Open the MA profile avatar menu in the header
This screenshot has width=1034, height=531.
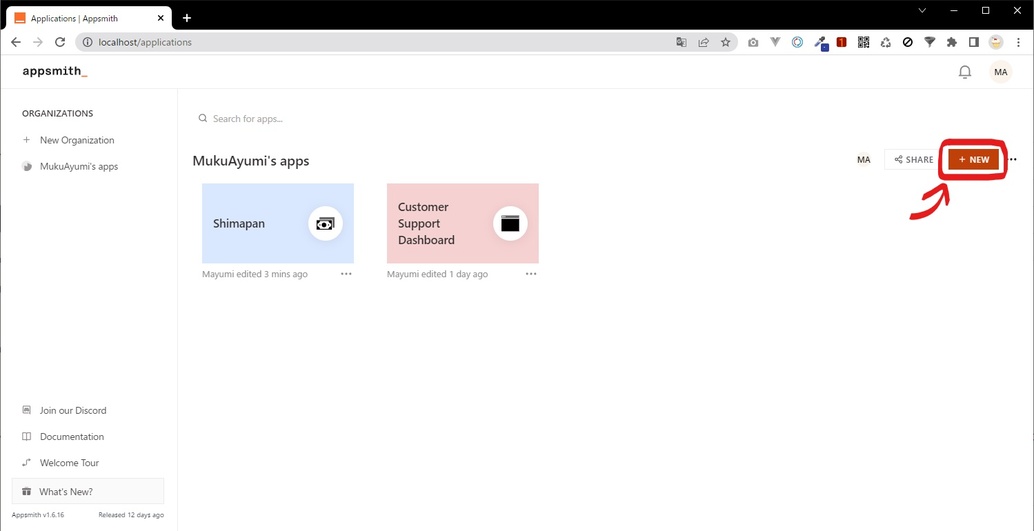click(x=1000, y=72)
